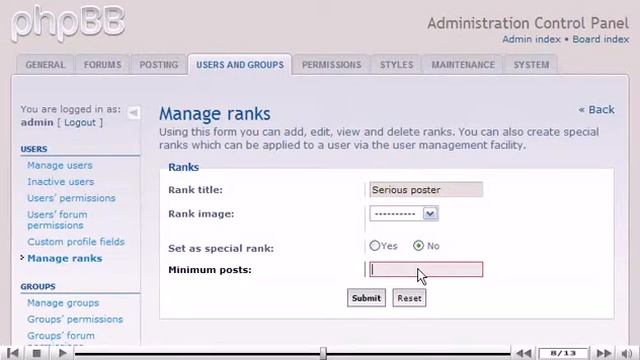Click the "Rank image:" label
The height and width of the screenshot is (360, 640).
click(x=201, y=214)
